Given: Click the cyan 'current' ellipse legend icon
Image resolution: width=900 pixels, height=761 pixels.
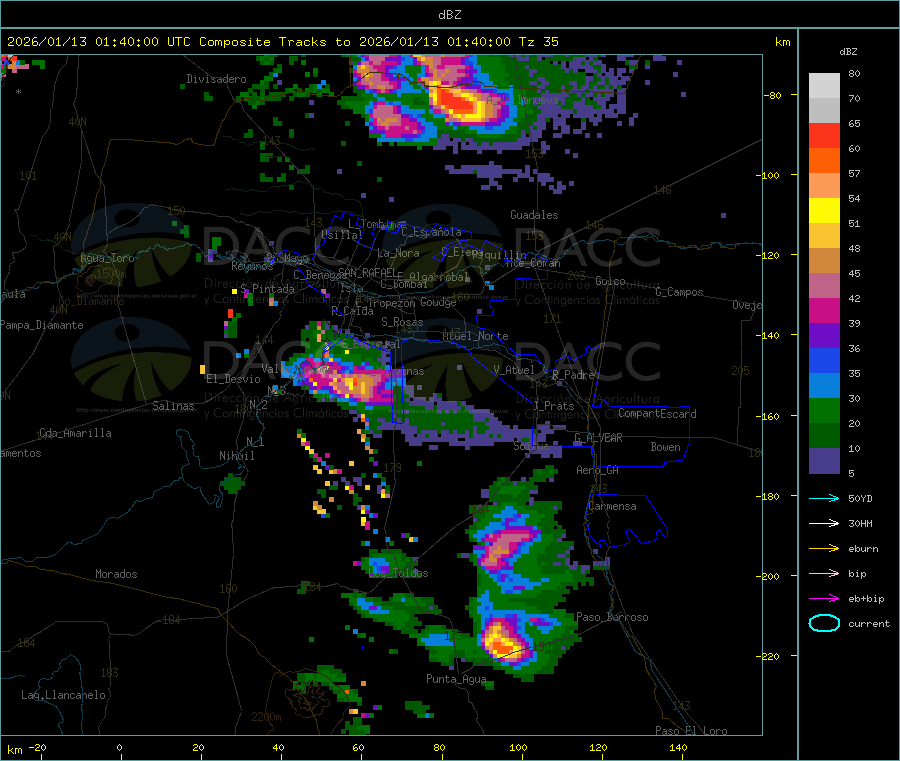Looking at the screenshot, I should coord(824,623).
